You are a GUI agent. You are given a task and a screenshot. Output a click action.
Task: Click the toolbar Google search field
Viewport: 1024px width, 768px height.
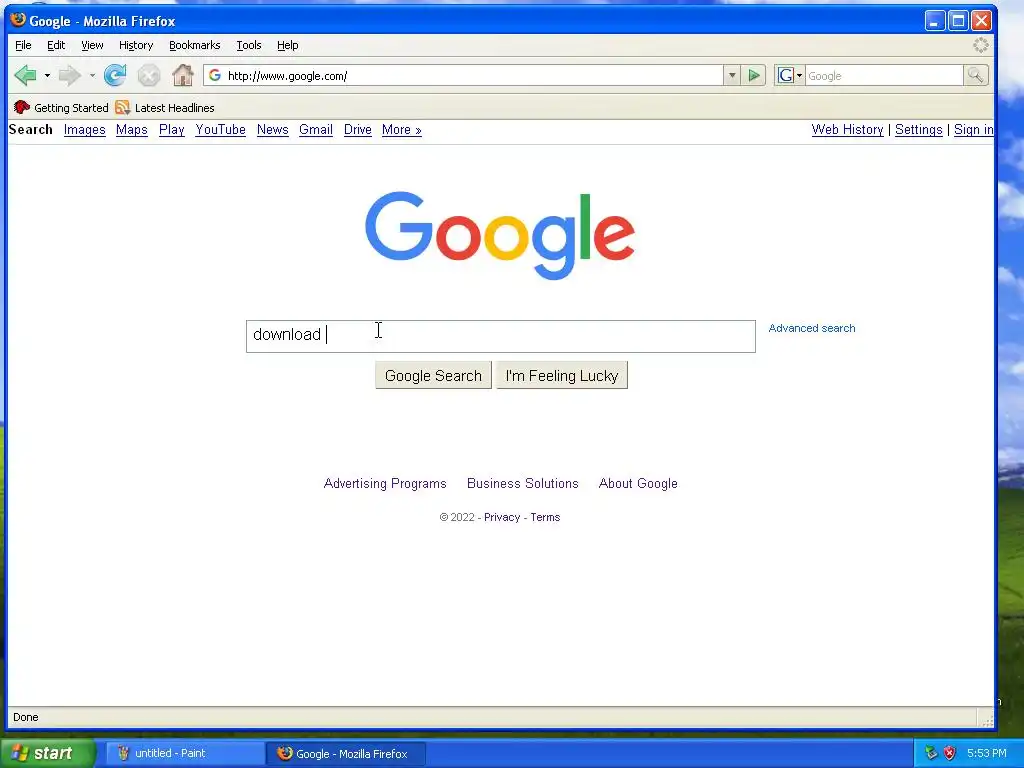click(x=884, y=76)
